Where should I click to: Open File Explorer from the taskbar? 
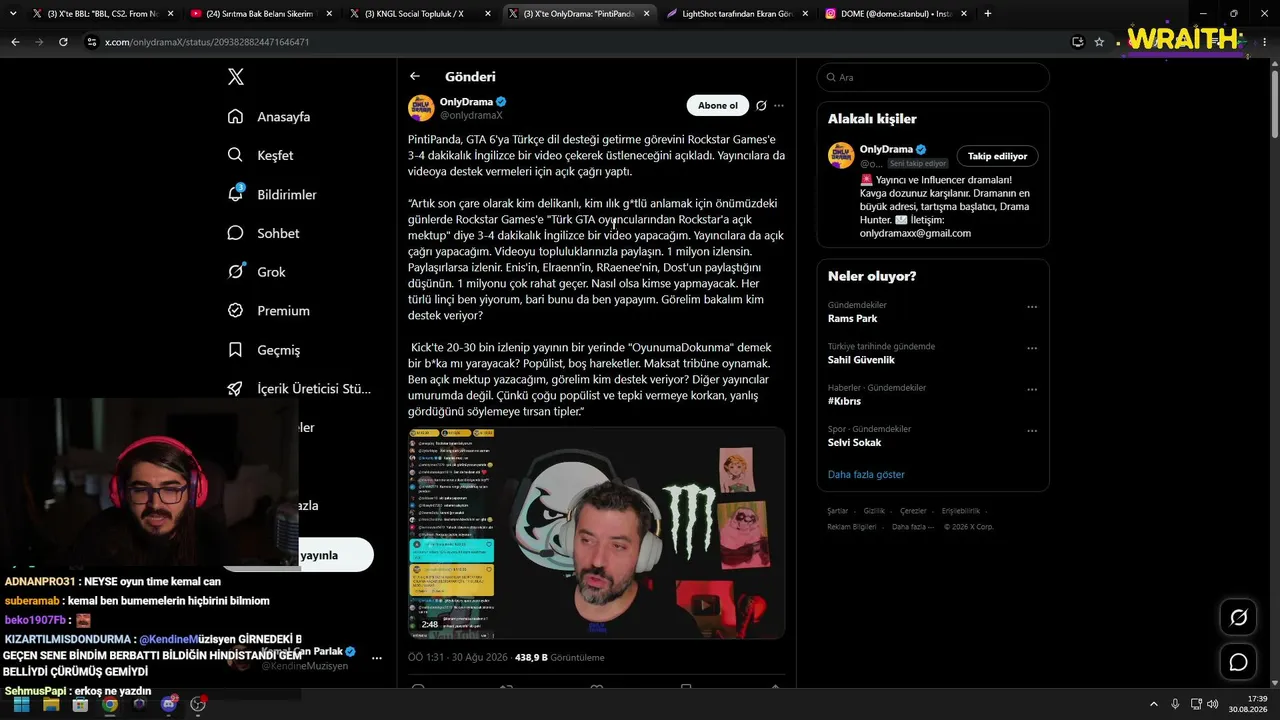point(51,704)
